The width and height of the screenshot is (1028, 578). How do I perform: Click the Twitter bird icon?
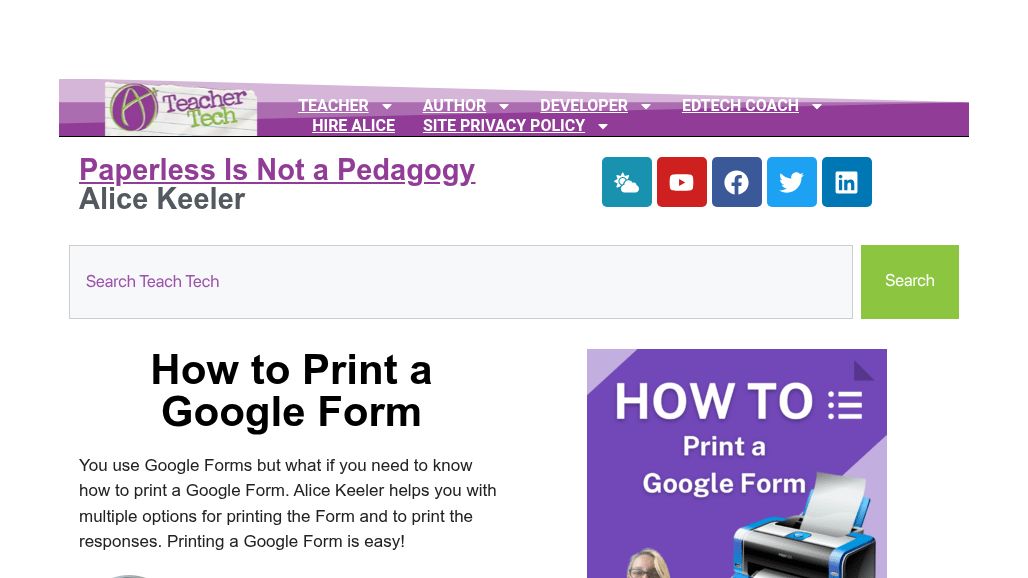792,182
